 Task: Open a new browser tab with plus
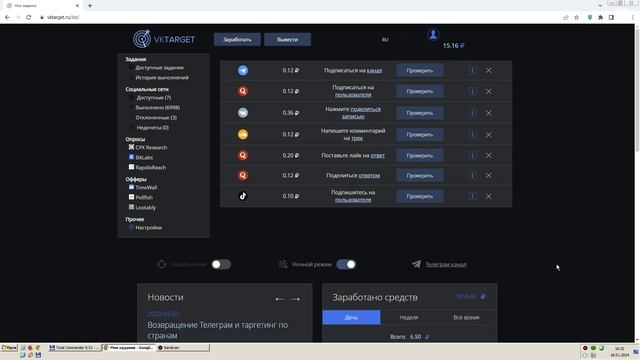click(90, 6)
